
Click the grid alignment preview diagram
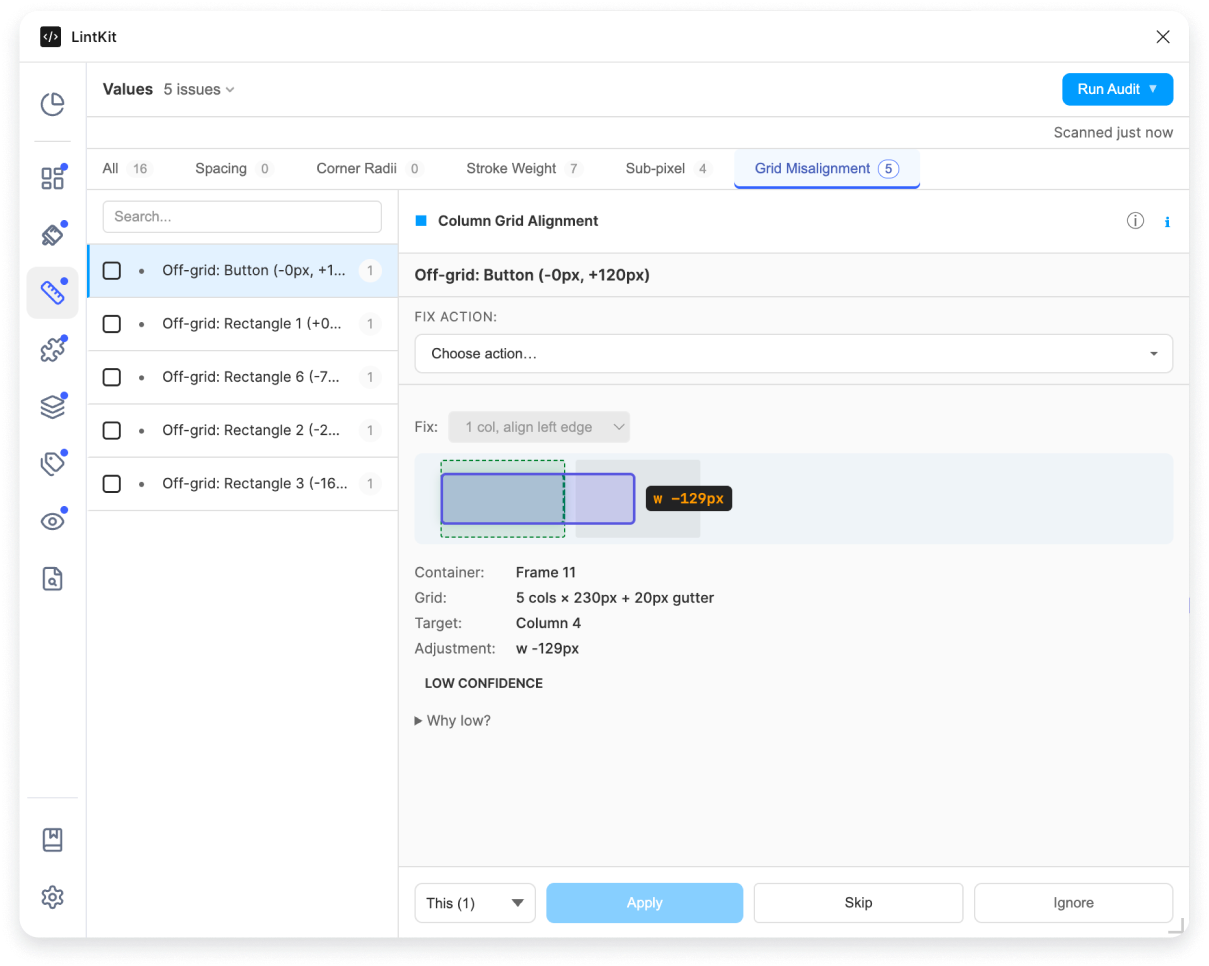(794, 499)
